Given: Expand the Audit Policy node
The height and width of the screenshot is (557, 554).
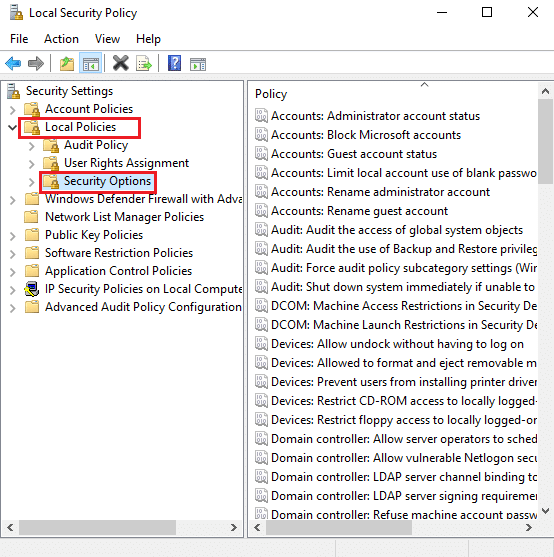Looking at the screenshot, I should coord(31,146).
